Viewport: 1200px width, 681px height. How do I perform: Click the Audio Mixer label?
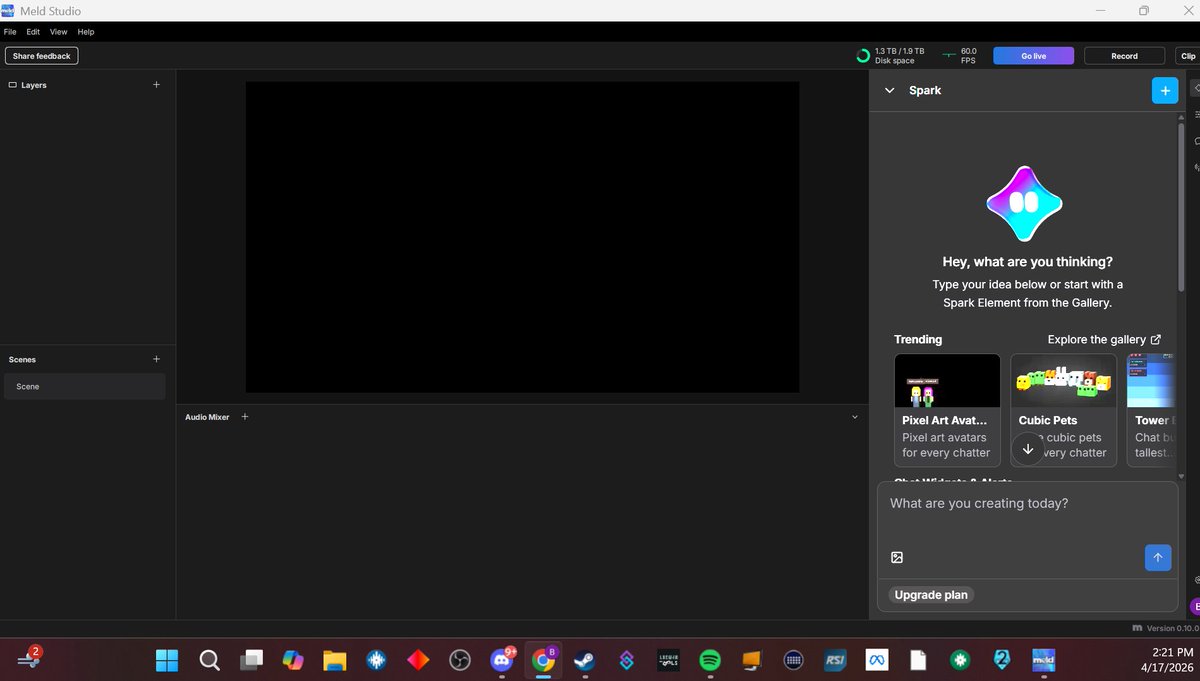[x=207, y=417]
